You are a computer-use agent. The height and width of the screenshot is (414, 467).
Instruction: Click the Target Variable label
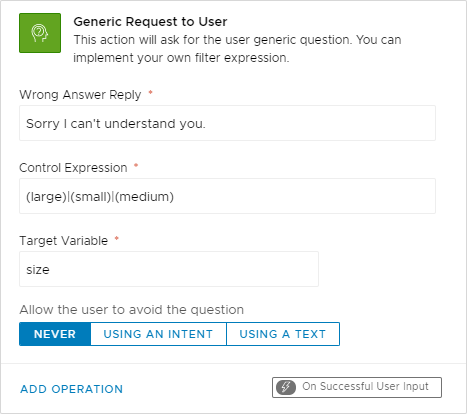[x=64, y=241]
